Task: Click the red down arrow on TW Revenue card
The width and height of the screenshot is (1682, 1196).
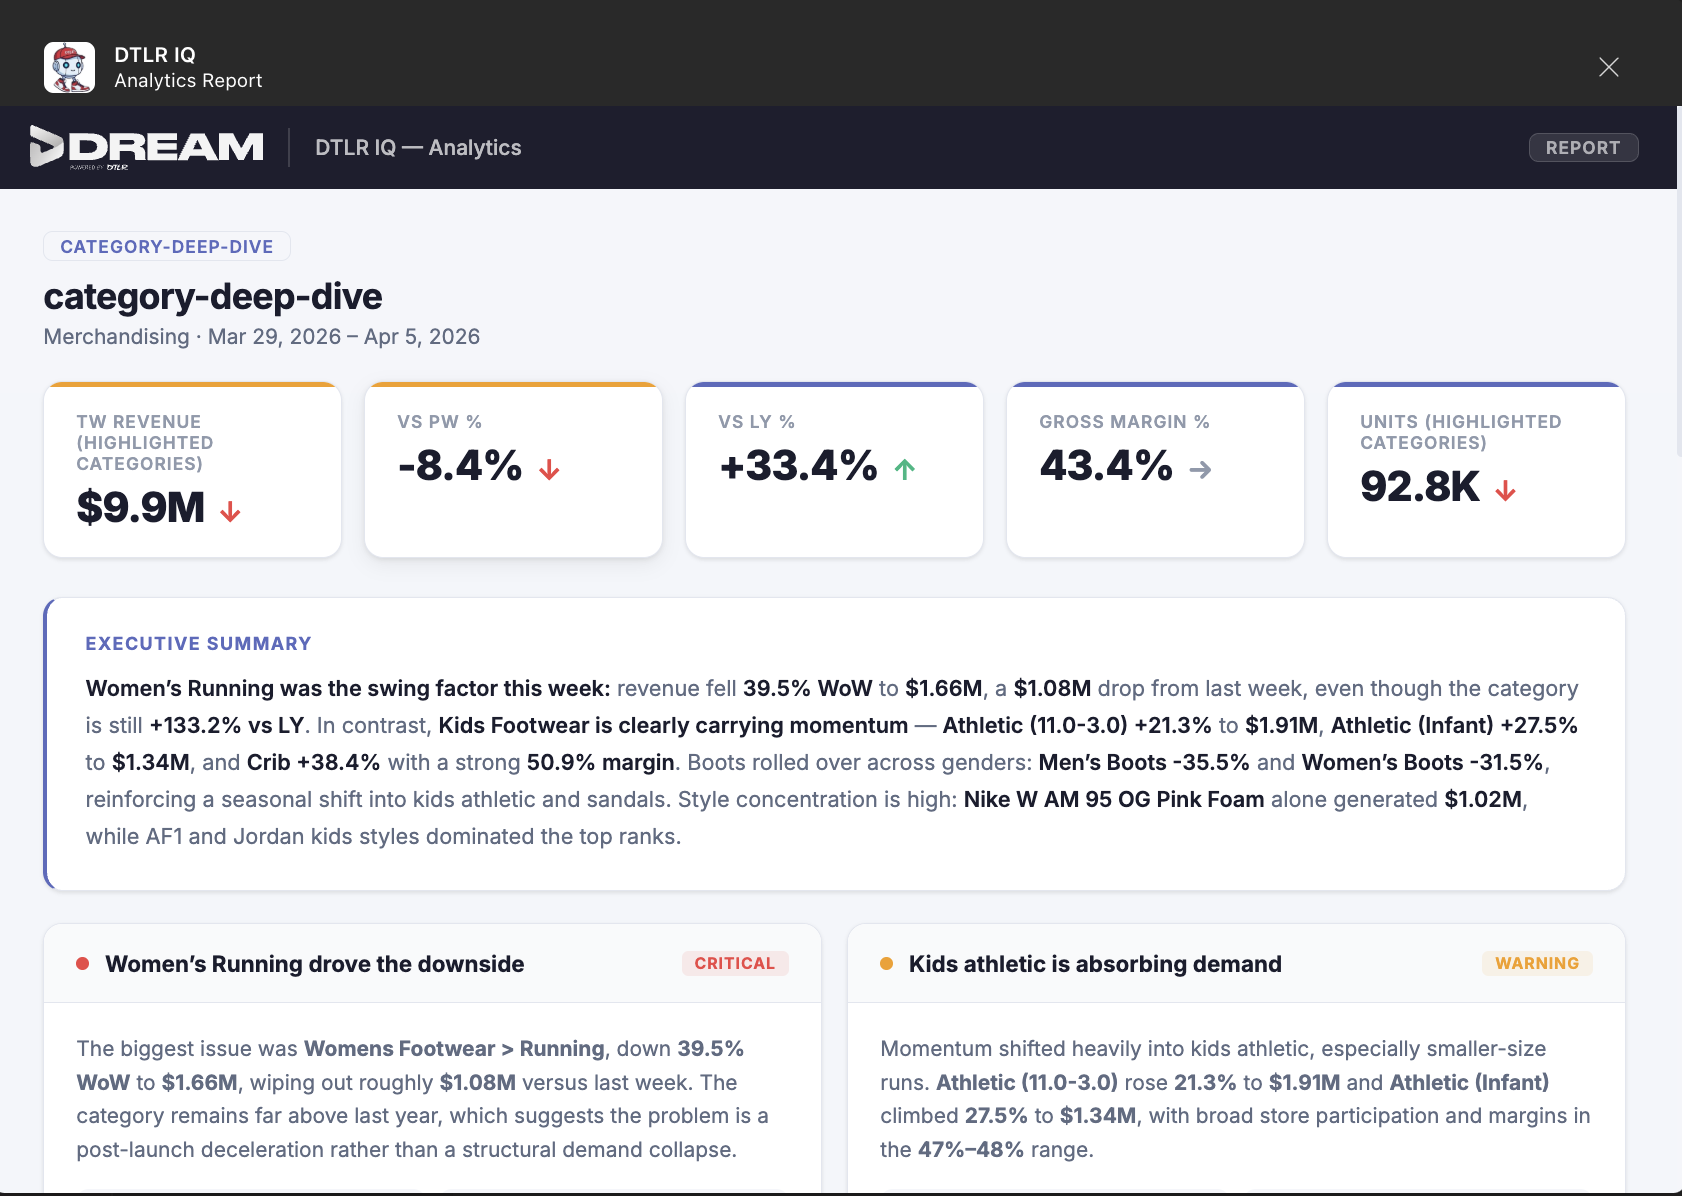Action: (231, 509)
